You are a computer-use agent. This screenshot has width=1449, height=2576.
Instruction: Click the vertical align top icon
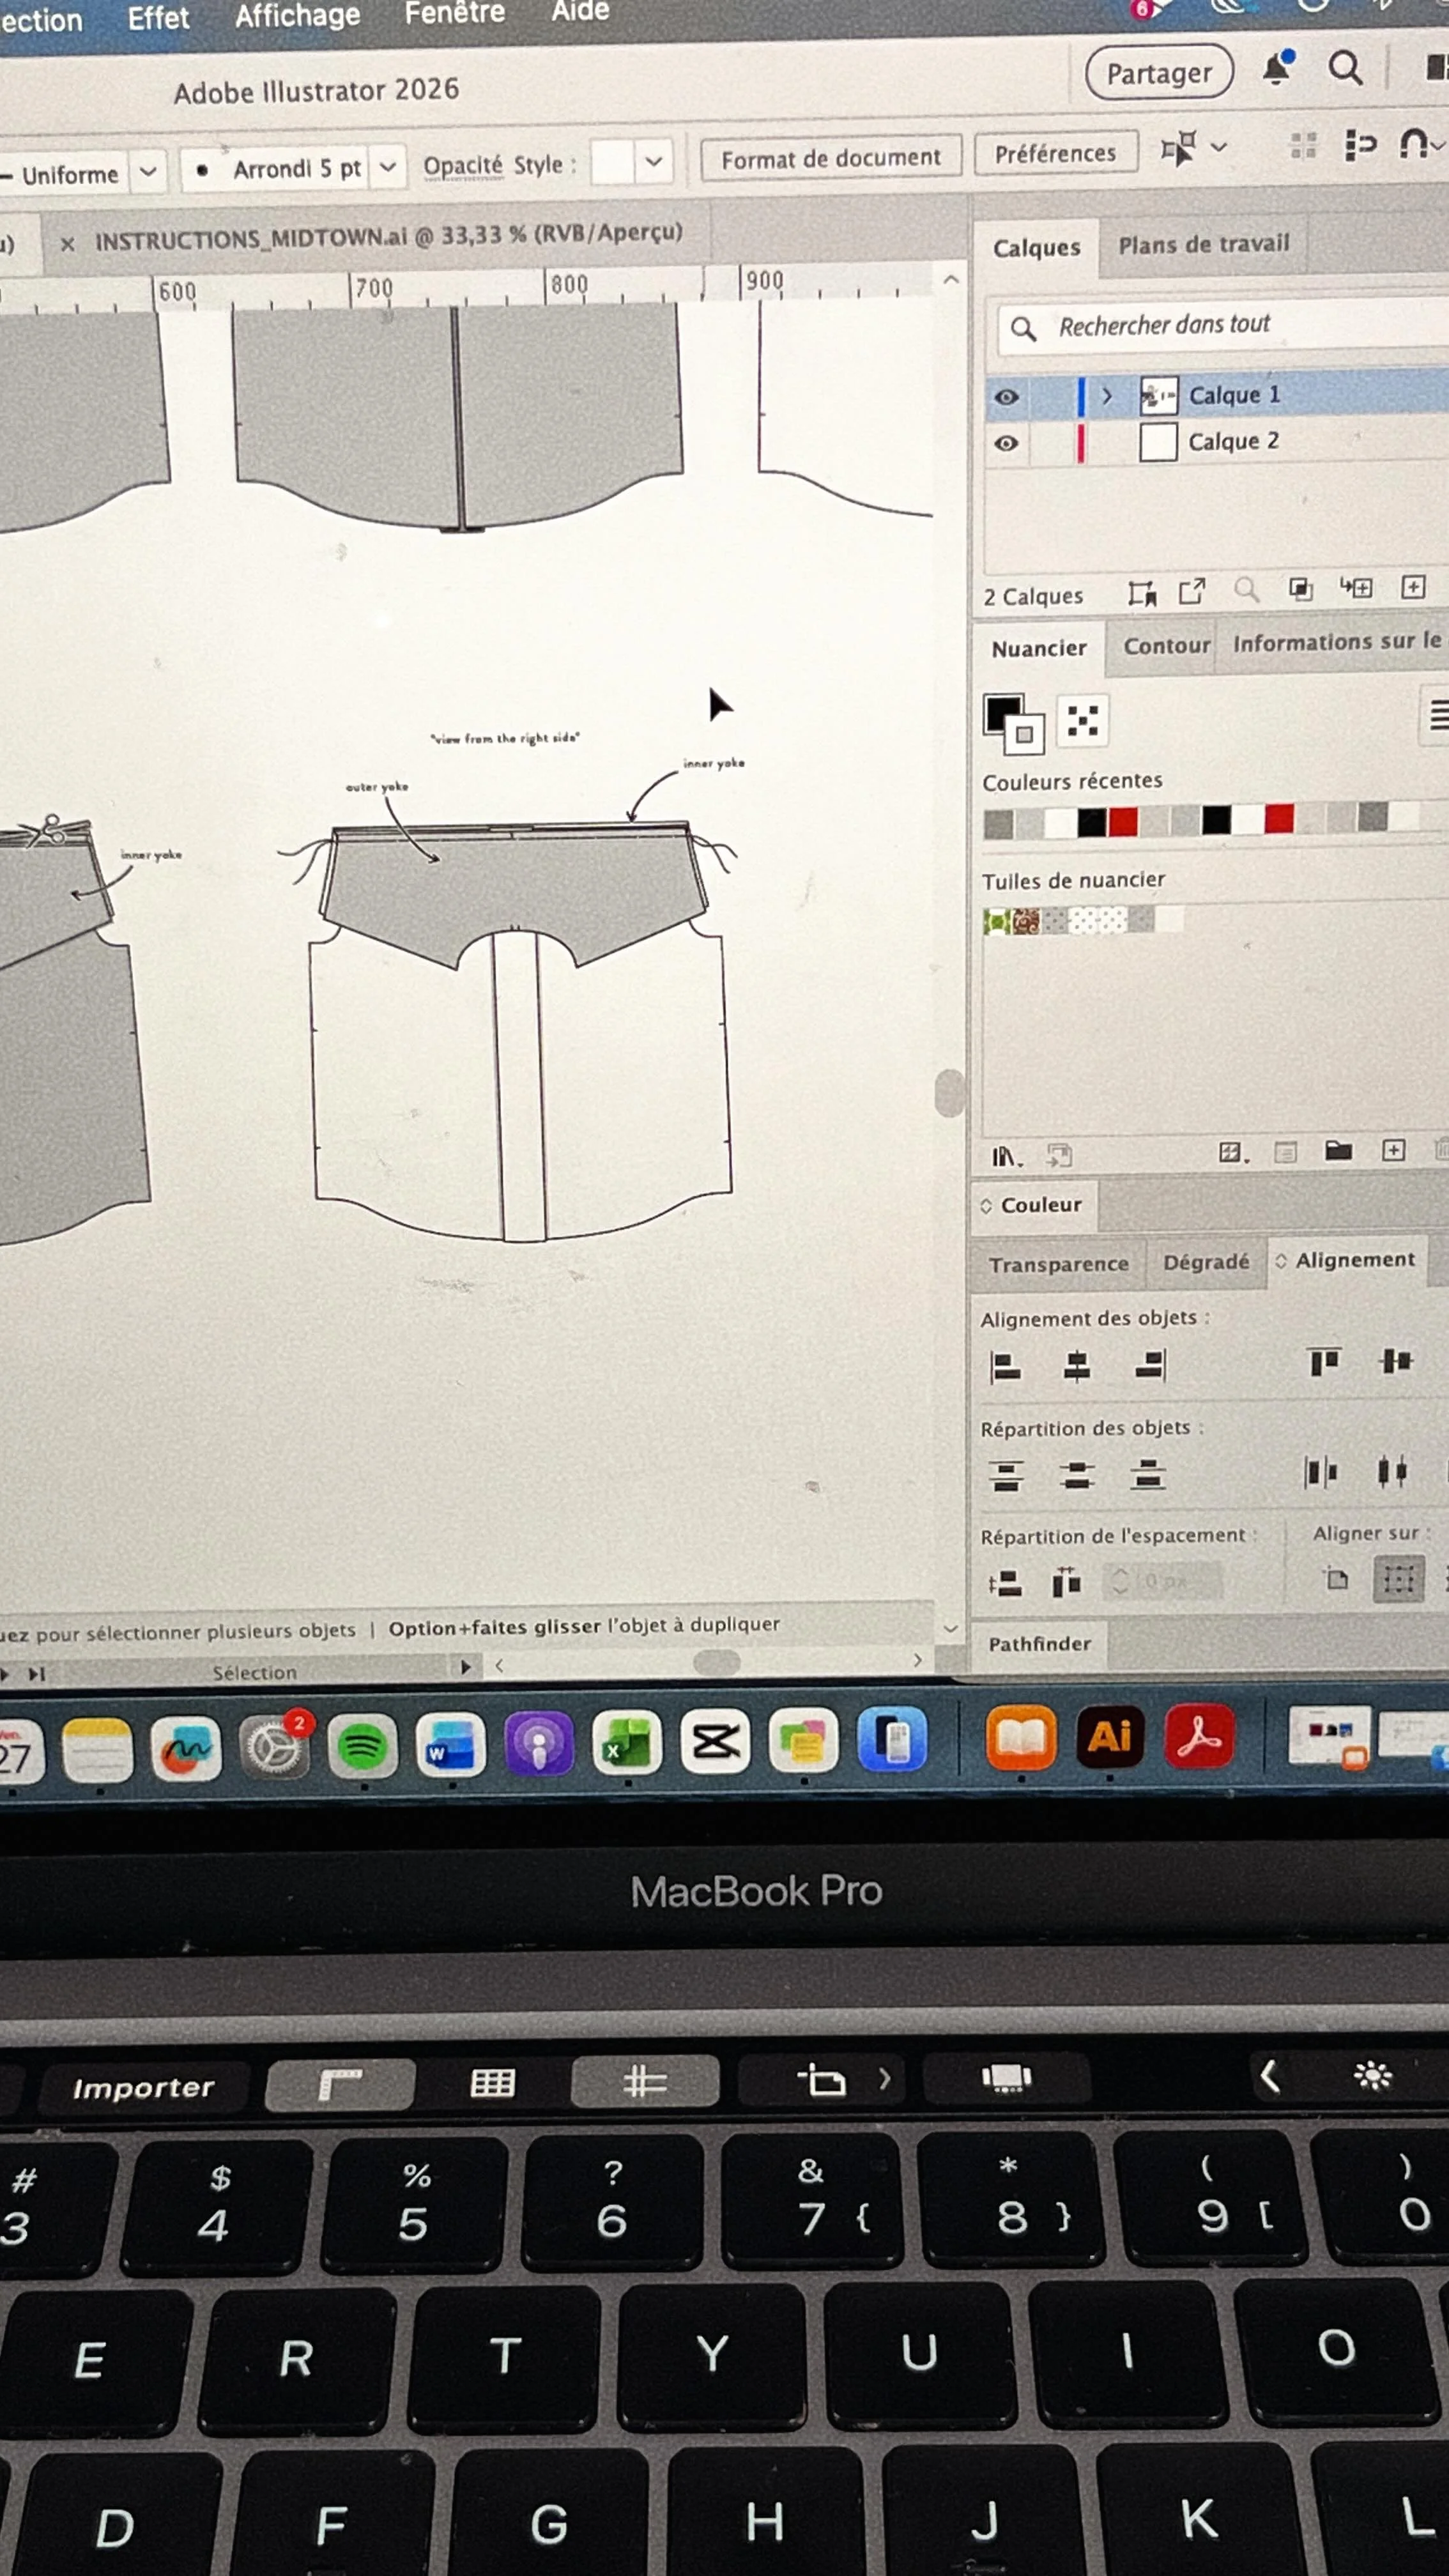[1324, 1362]
